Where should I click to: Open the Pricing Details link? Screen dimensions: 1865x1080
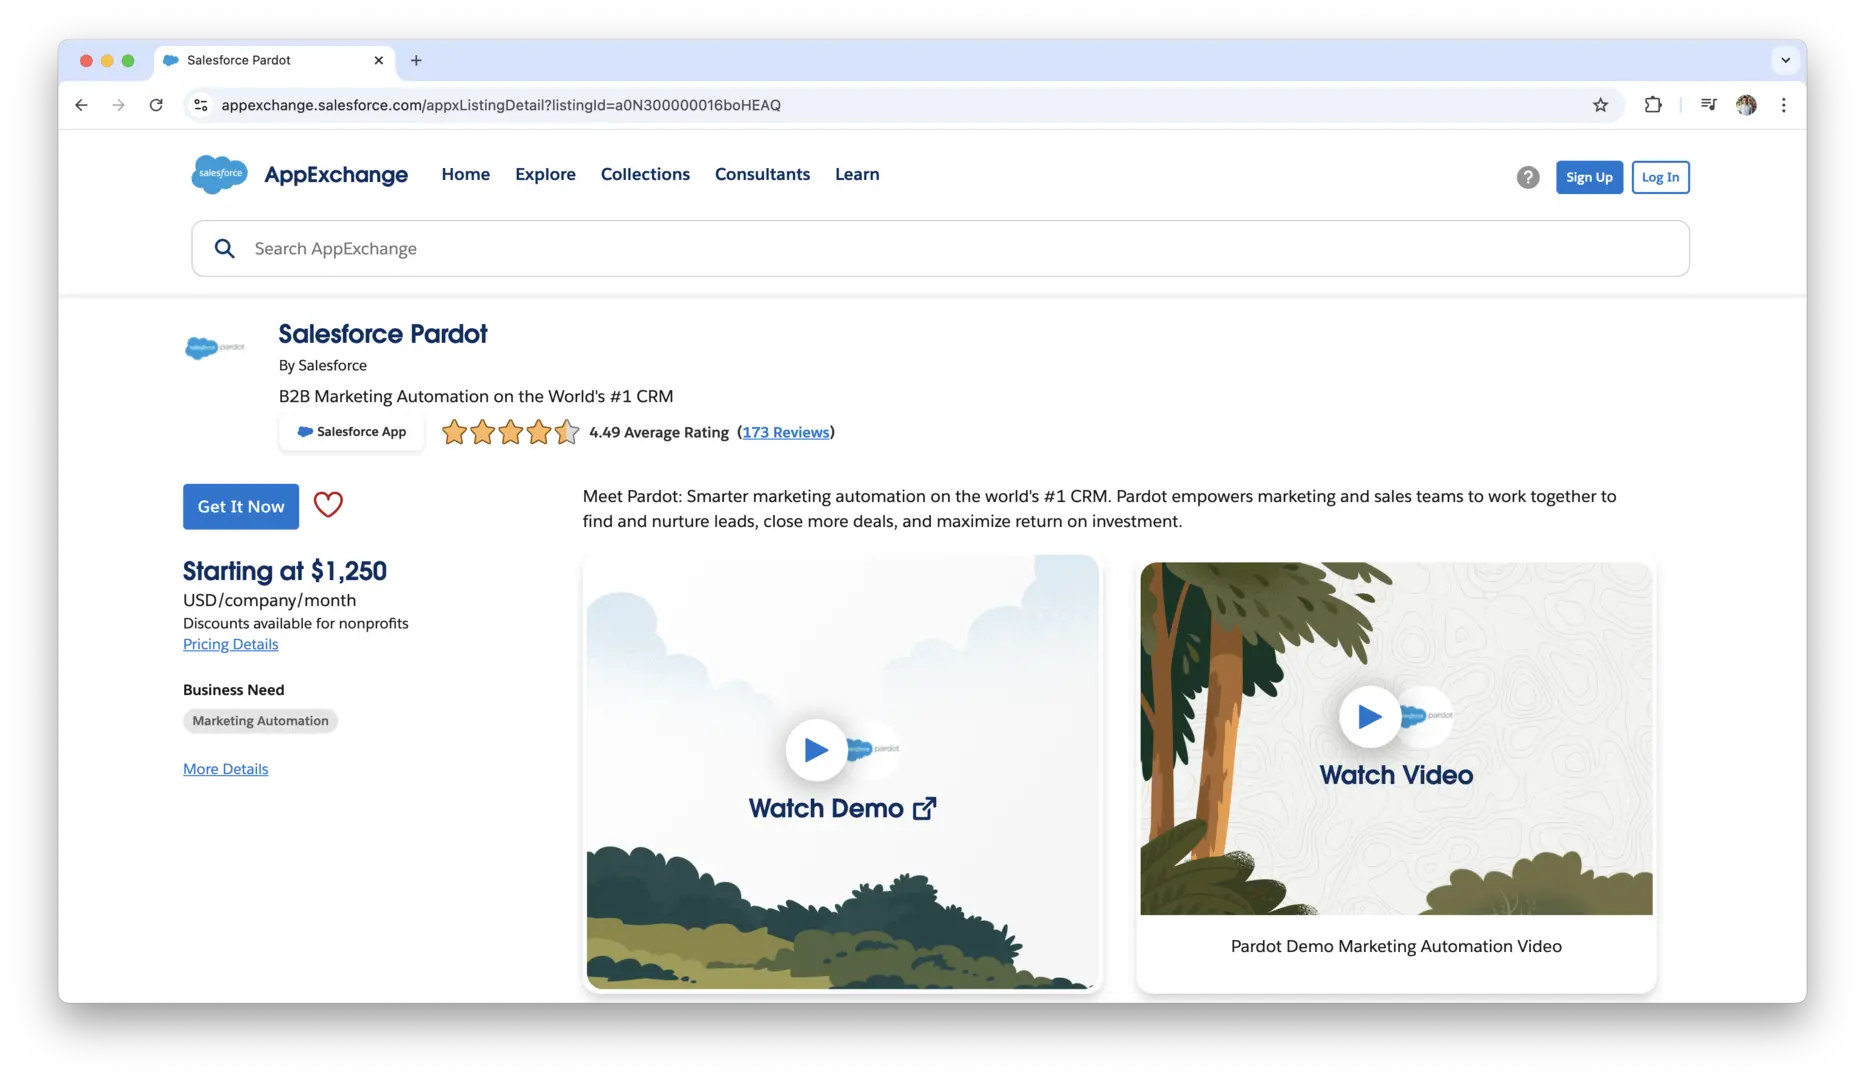pyautogui.click(x=231, y=644)
